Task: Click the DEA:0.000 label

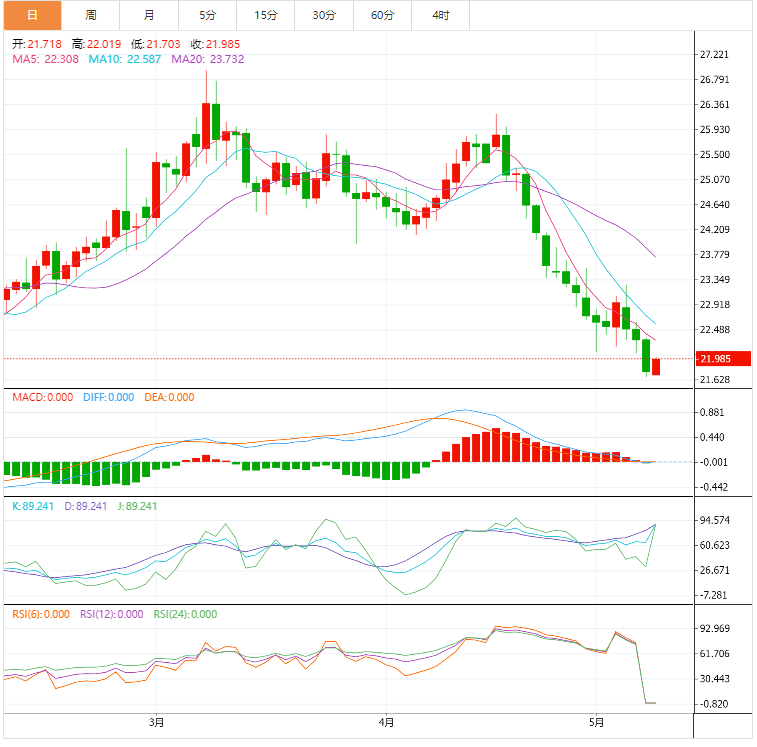Action: point(169,397)
